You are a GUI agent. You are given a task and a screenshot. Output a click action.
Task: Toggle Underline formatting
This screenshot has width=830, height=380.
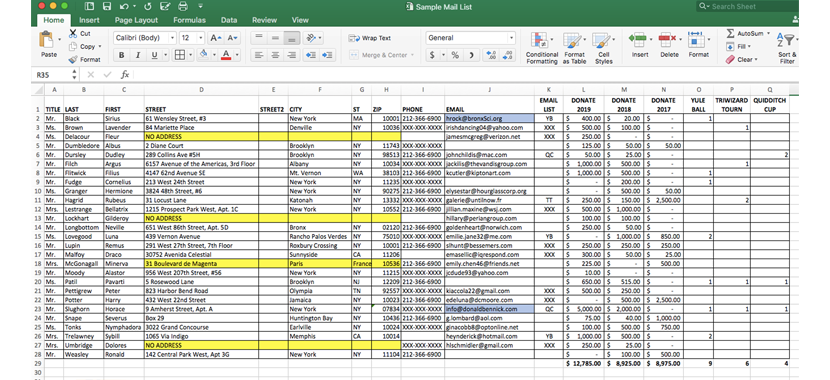click(x=154, y=55)
